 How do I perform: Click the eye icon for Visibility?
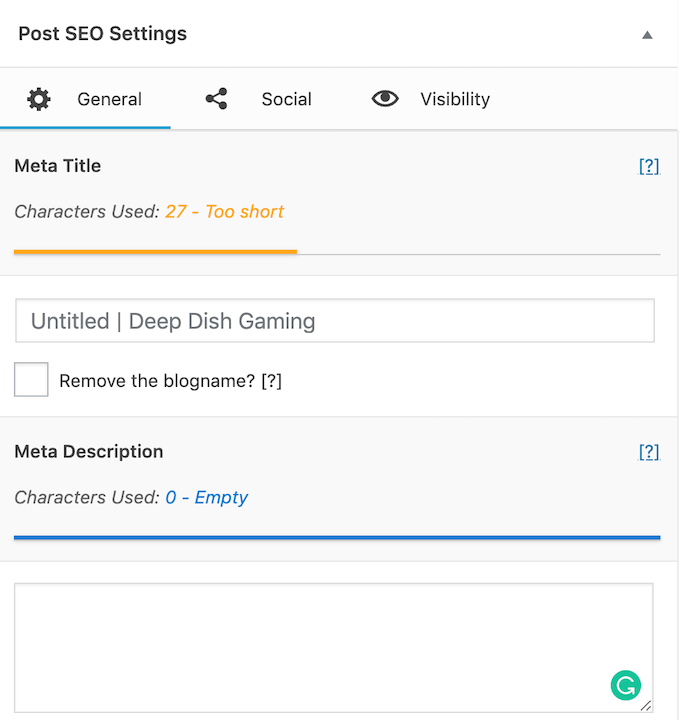pos(385,99)
